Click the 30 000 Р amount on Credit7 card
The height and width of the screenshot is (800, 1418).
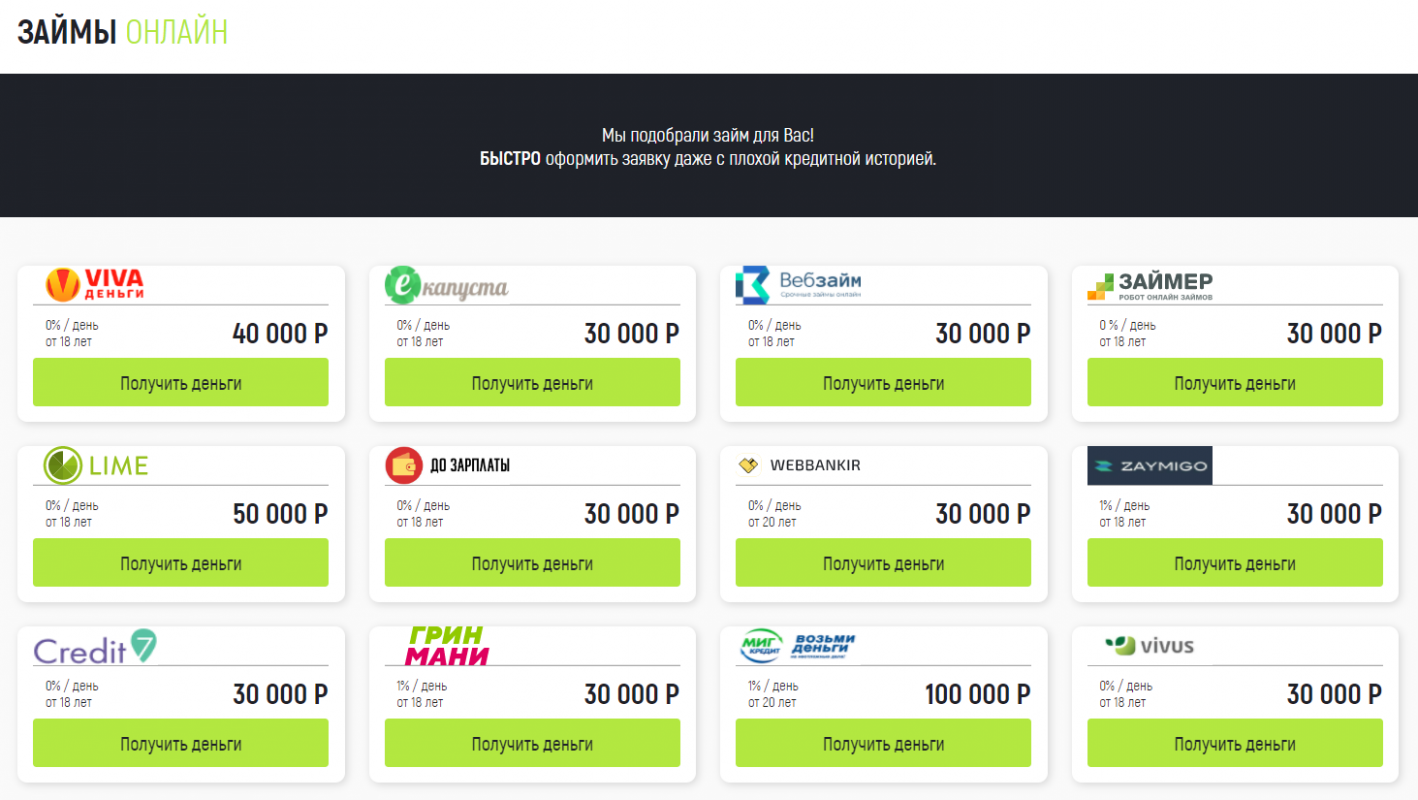280,694
